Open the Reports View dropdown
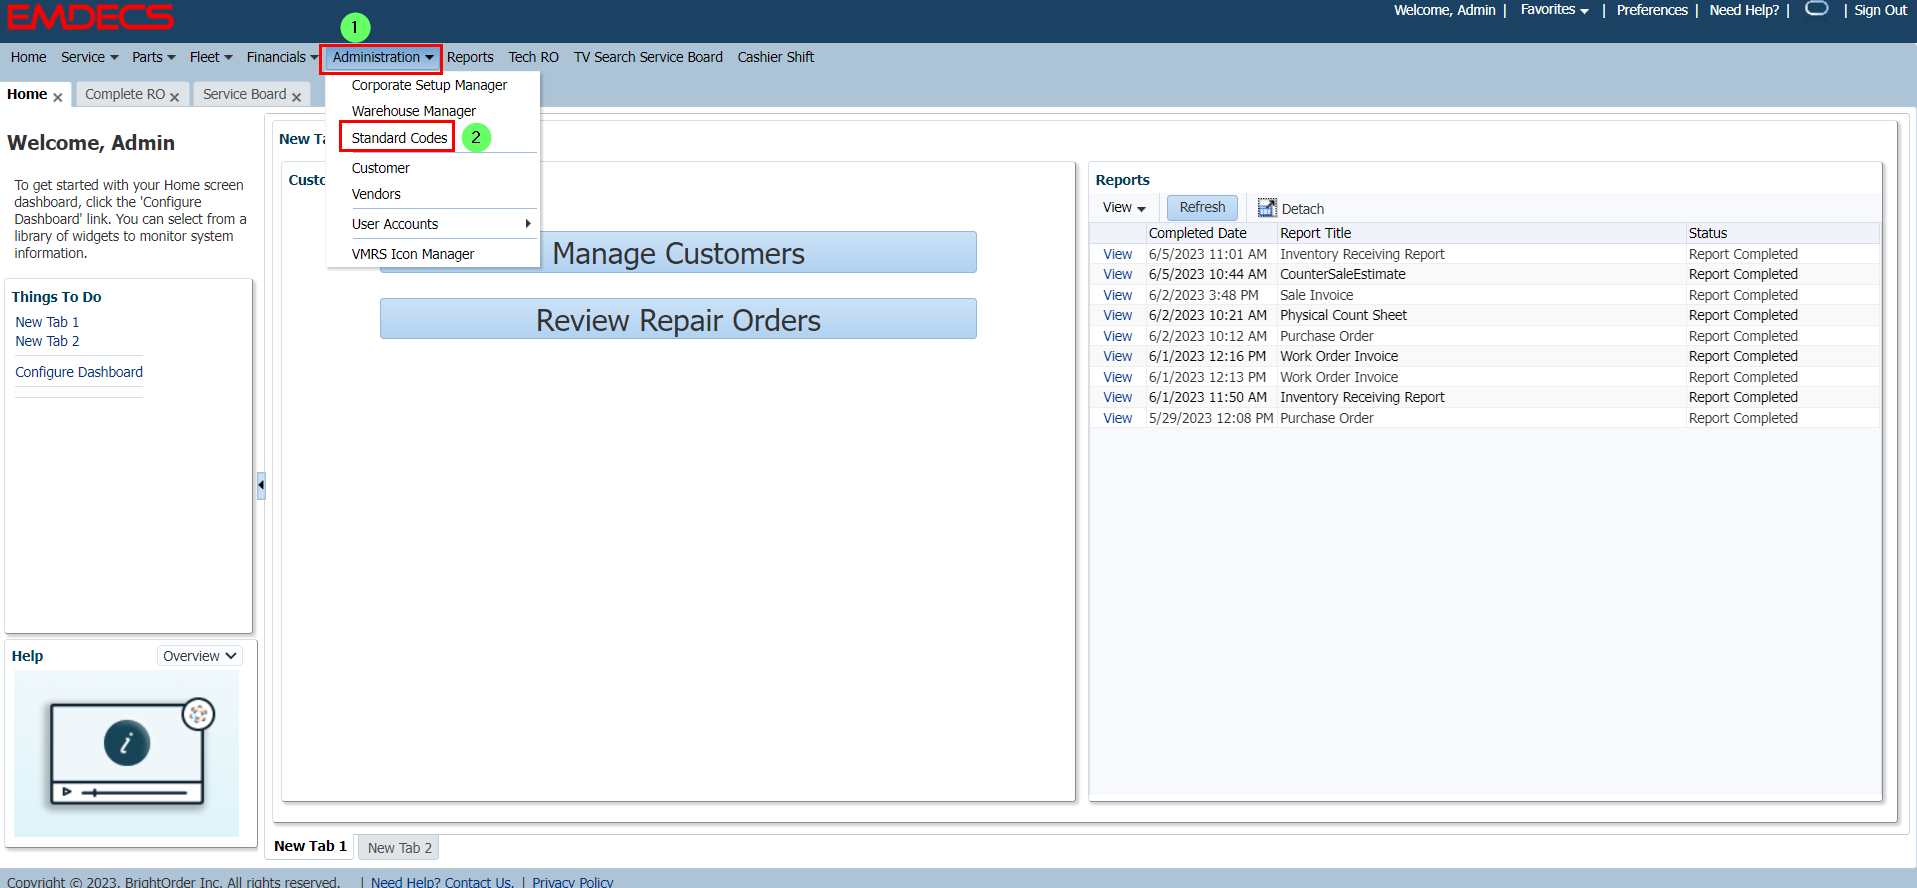1917x888 pixels. [1124, 208]
